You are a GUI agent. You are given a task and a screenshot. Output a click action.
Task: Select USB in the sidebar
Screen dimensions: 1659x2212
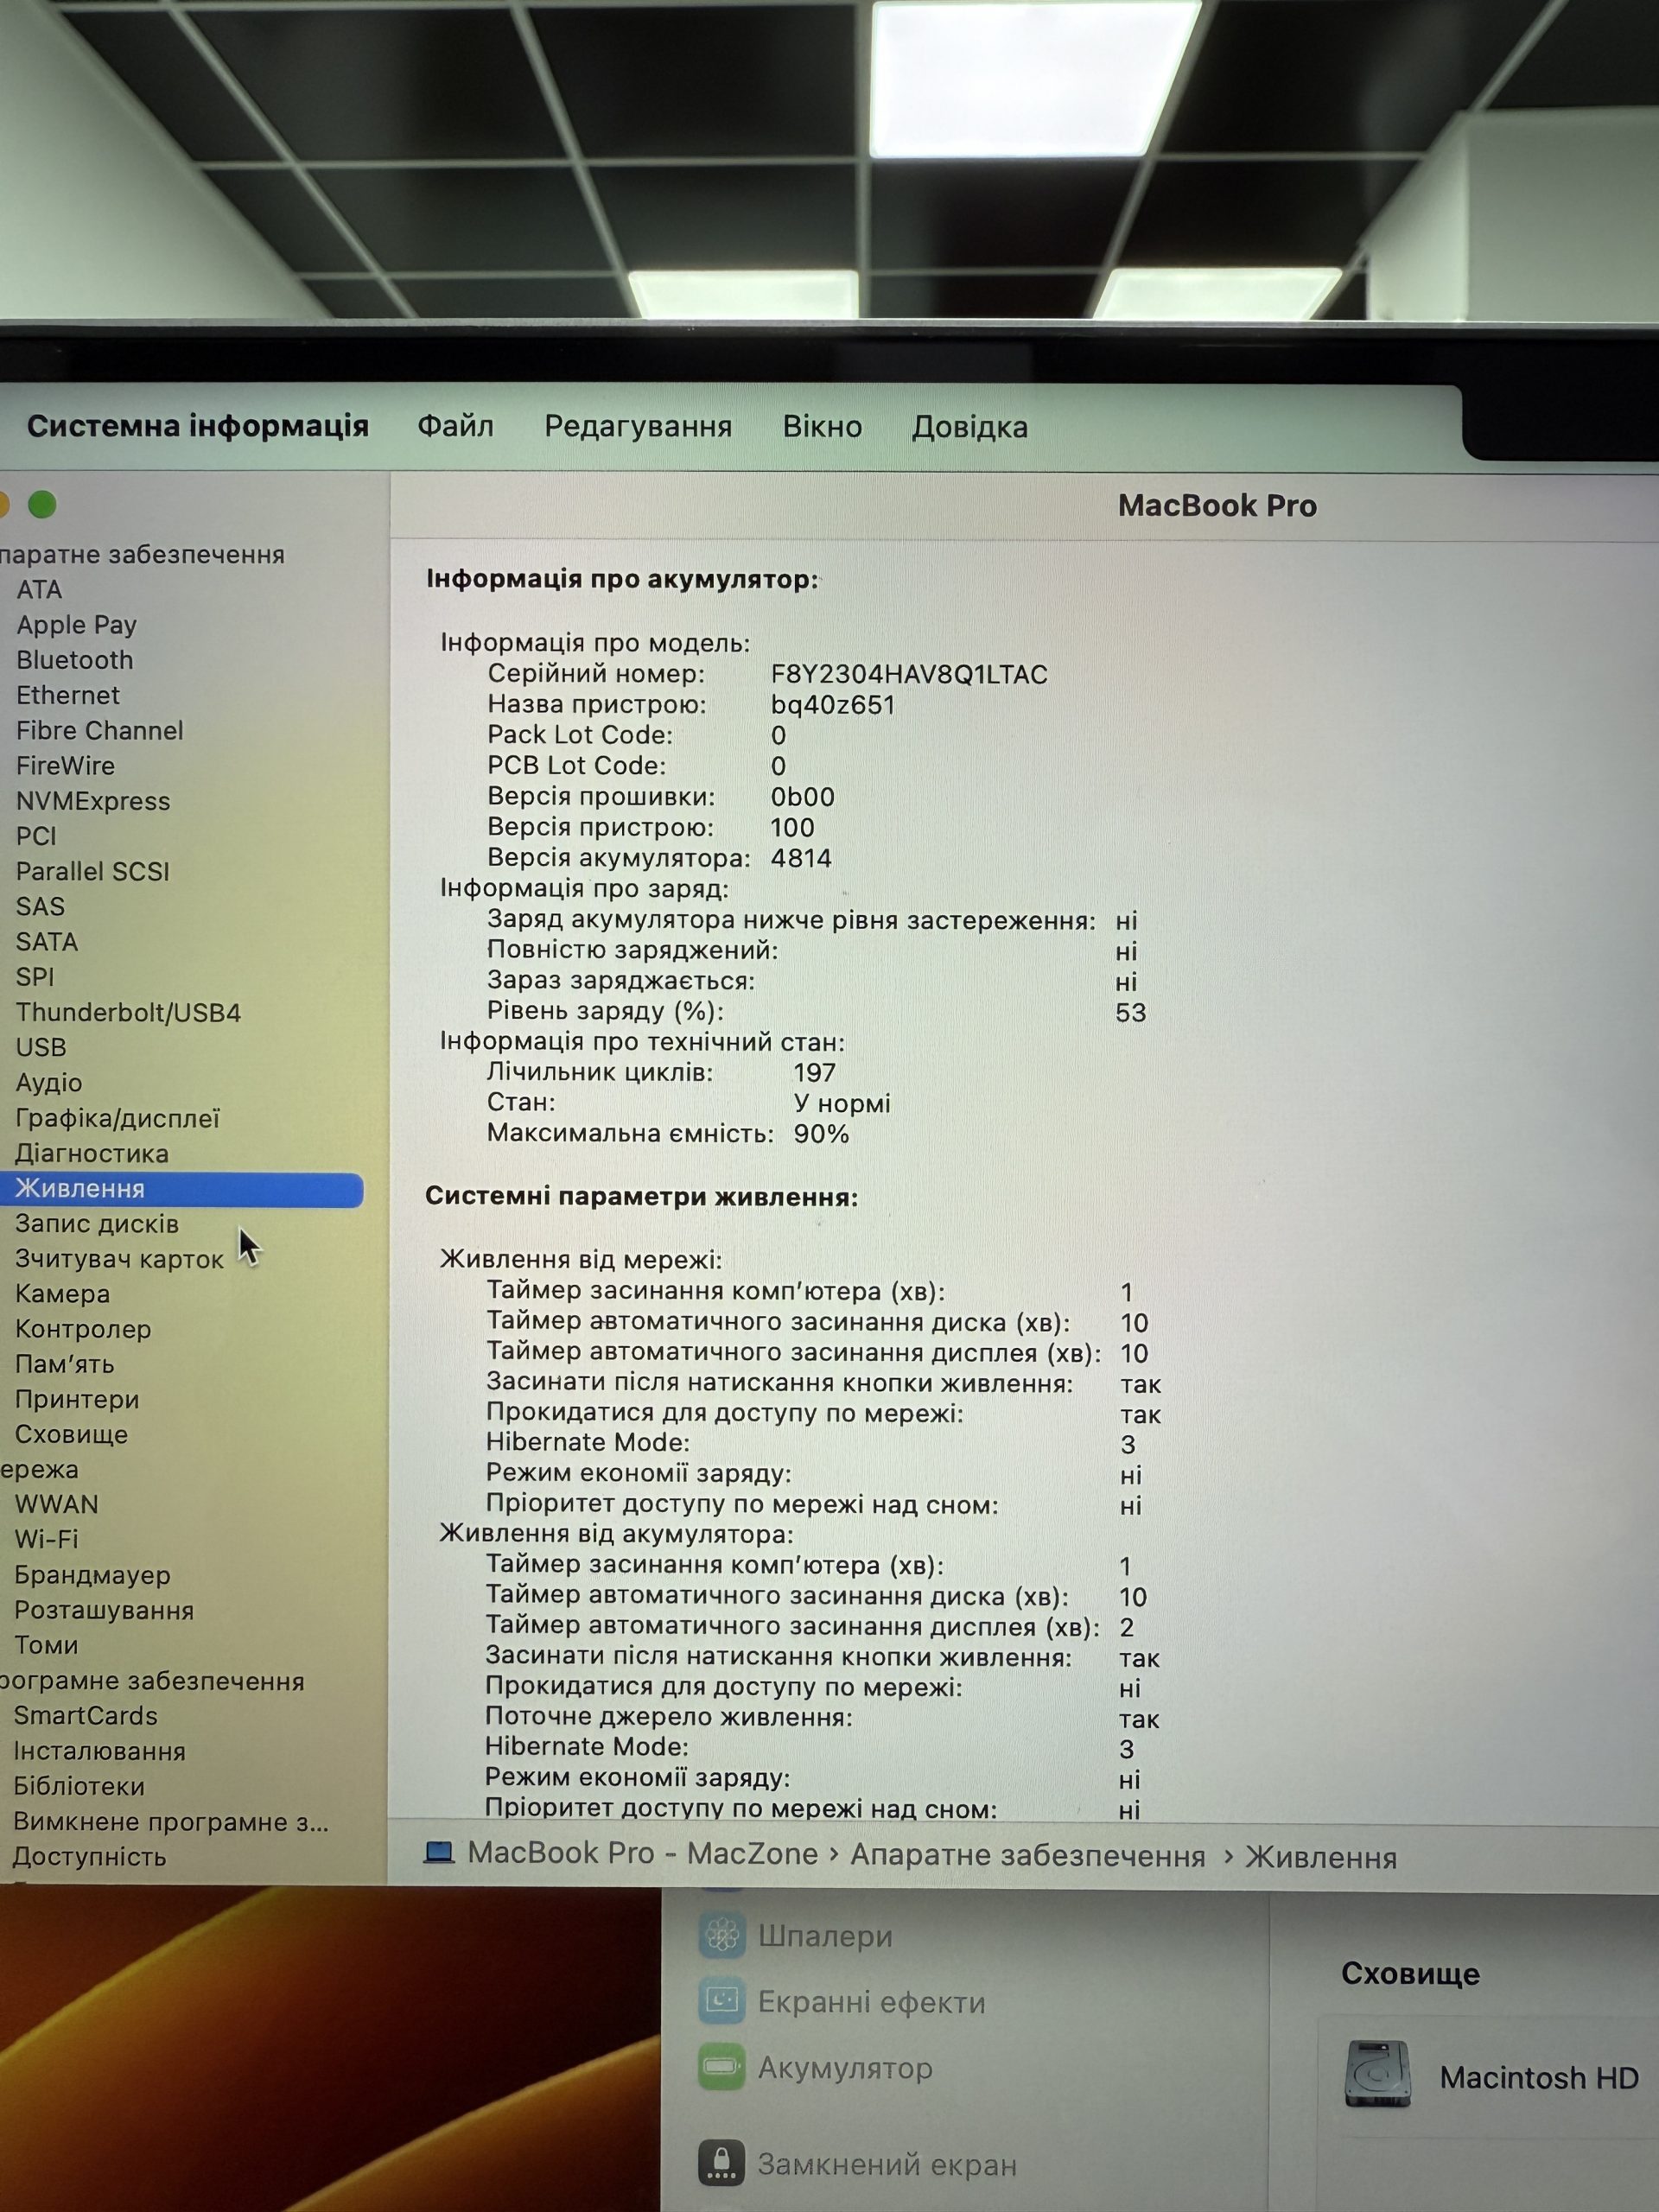[x=41, y=1047]
